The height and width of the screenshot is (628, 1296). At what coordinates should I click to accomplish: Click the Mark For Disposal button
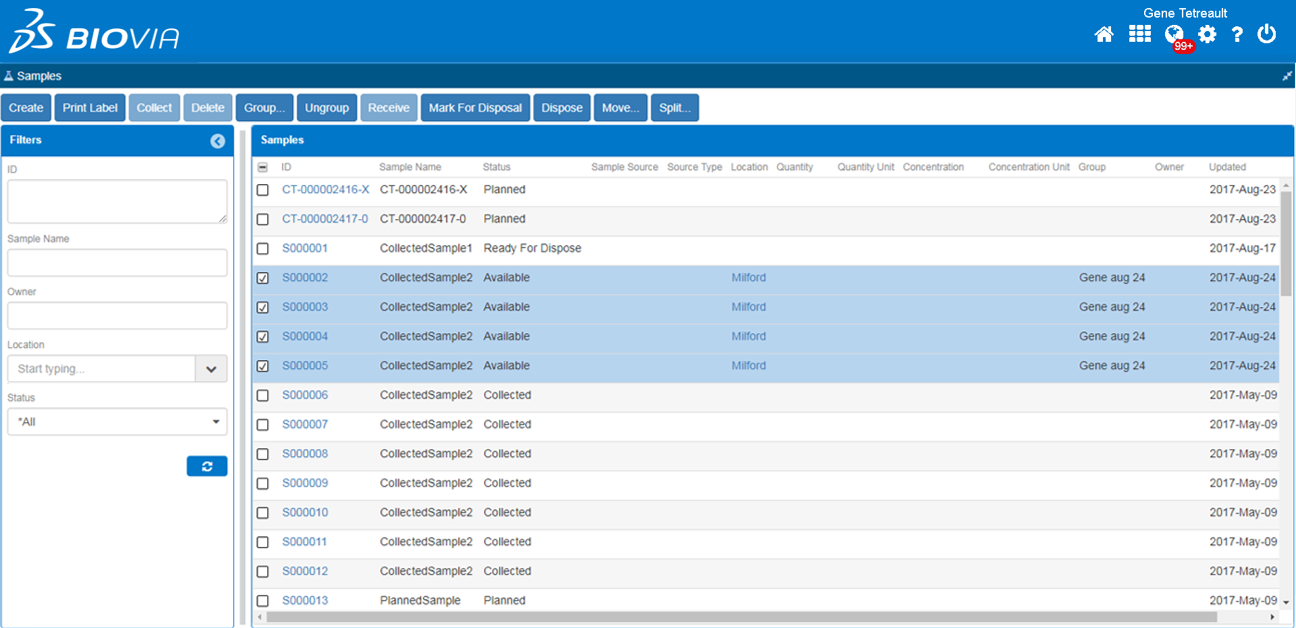[475, 108]
